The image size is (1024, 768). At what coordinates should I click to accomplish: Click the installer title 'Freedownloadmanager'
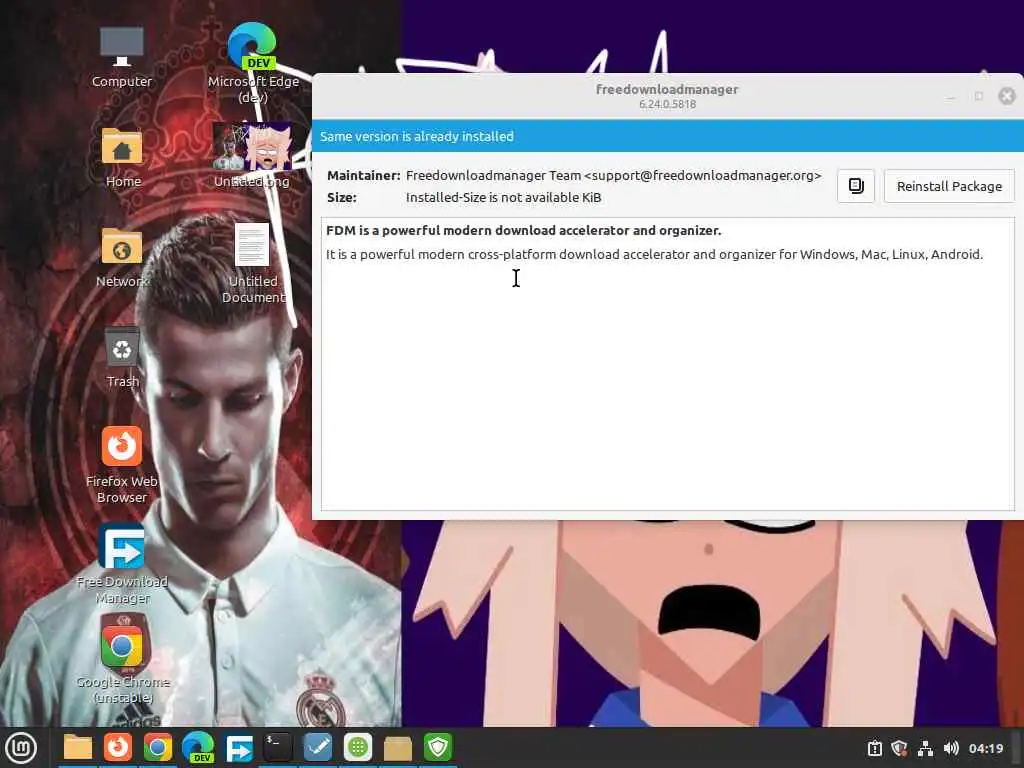(x=667, y=89)
